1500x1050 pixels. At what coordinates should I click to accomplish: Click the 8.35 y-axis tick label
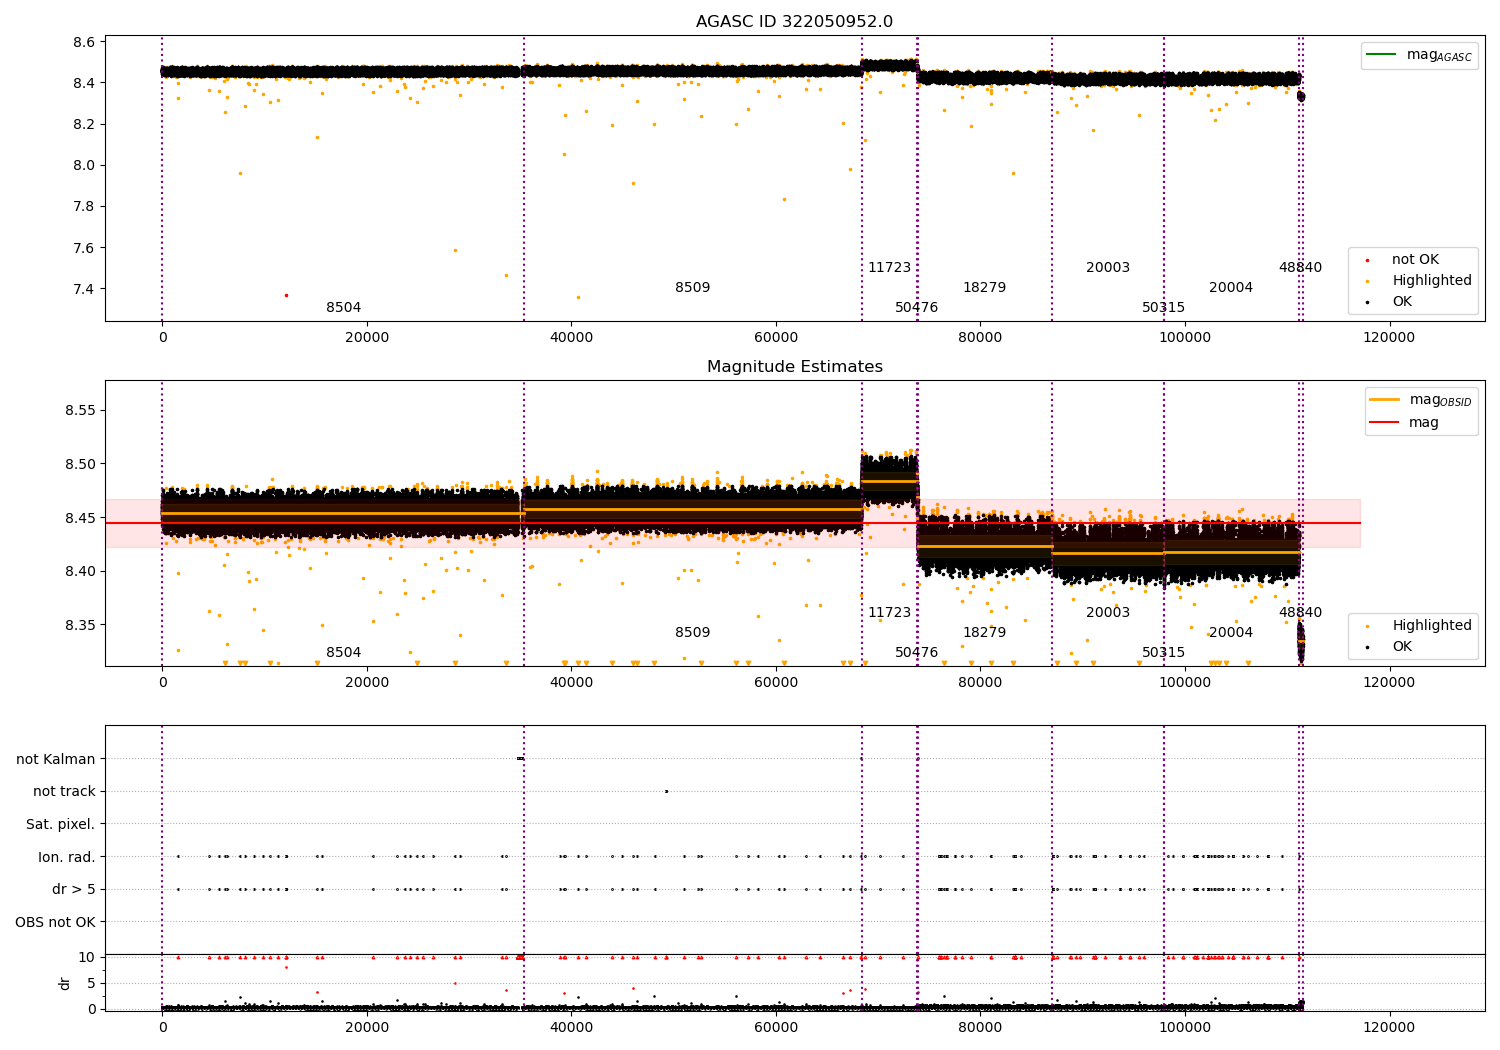[80, 626]
